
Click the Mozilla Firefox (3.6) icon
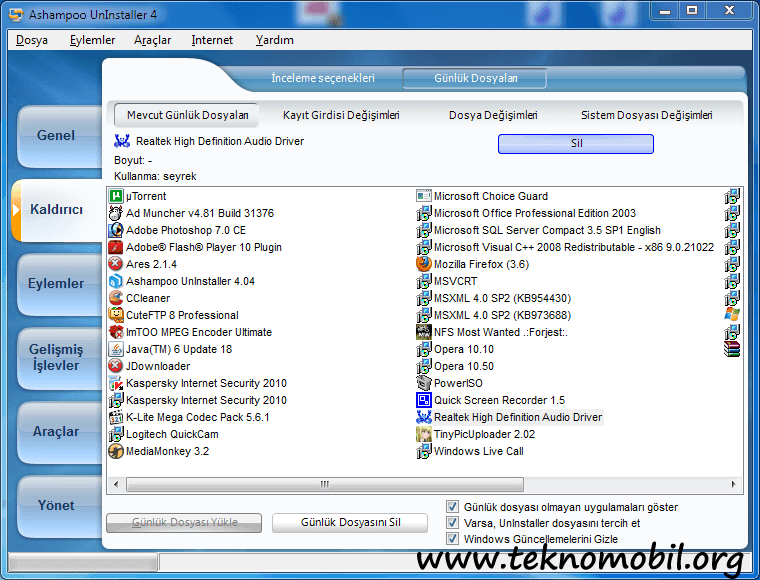pyautogui.click(x=424, y=264)
